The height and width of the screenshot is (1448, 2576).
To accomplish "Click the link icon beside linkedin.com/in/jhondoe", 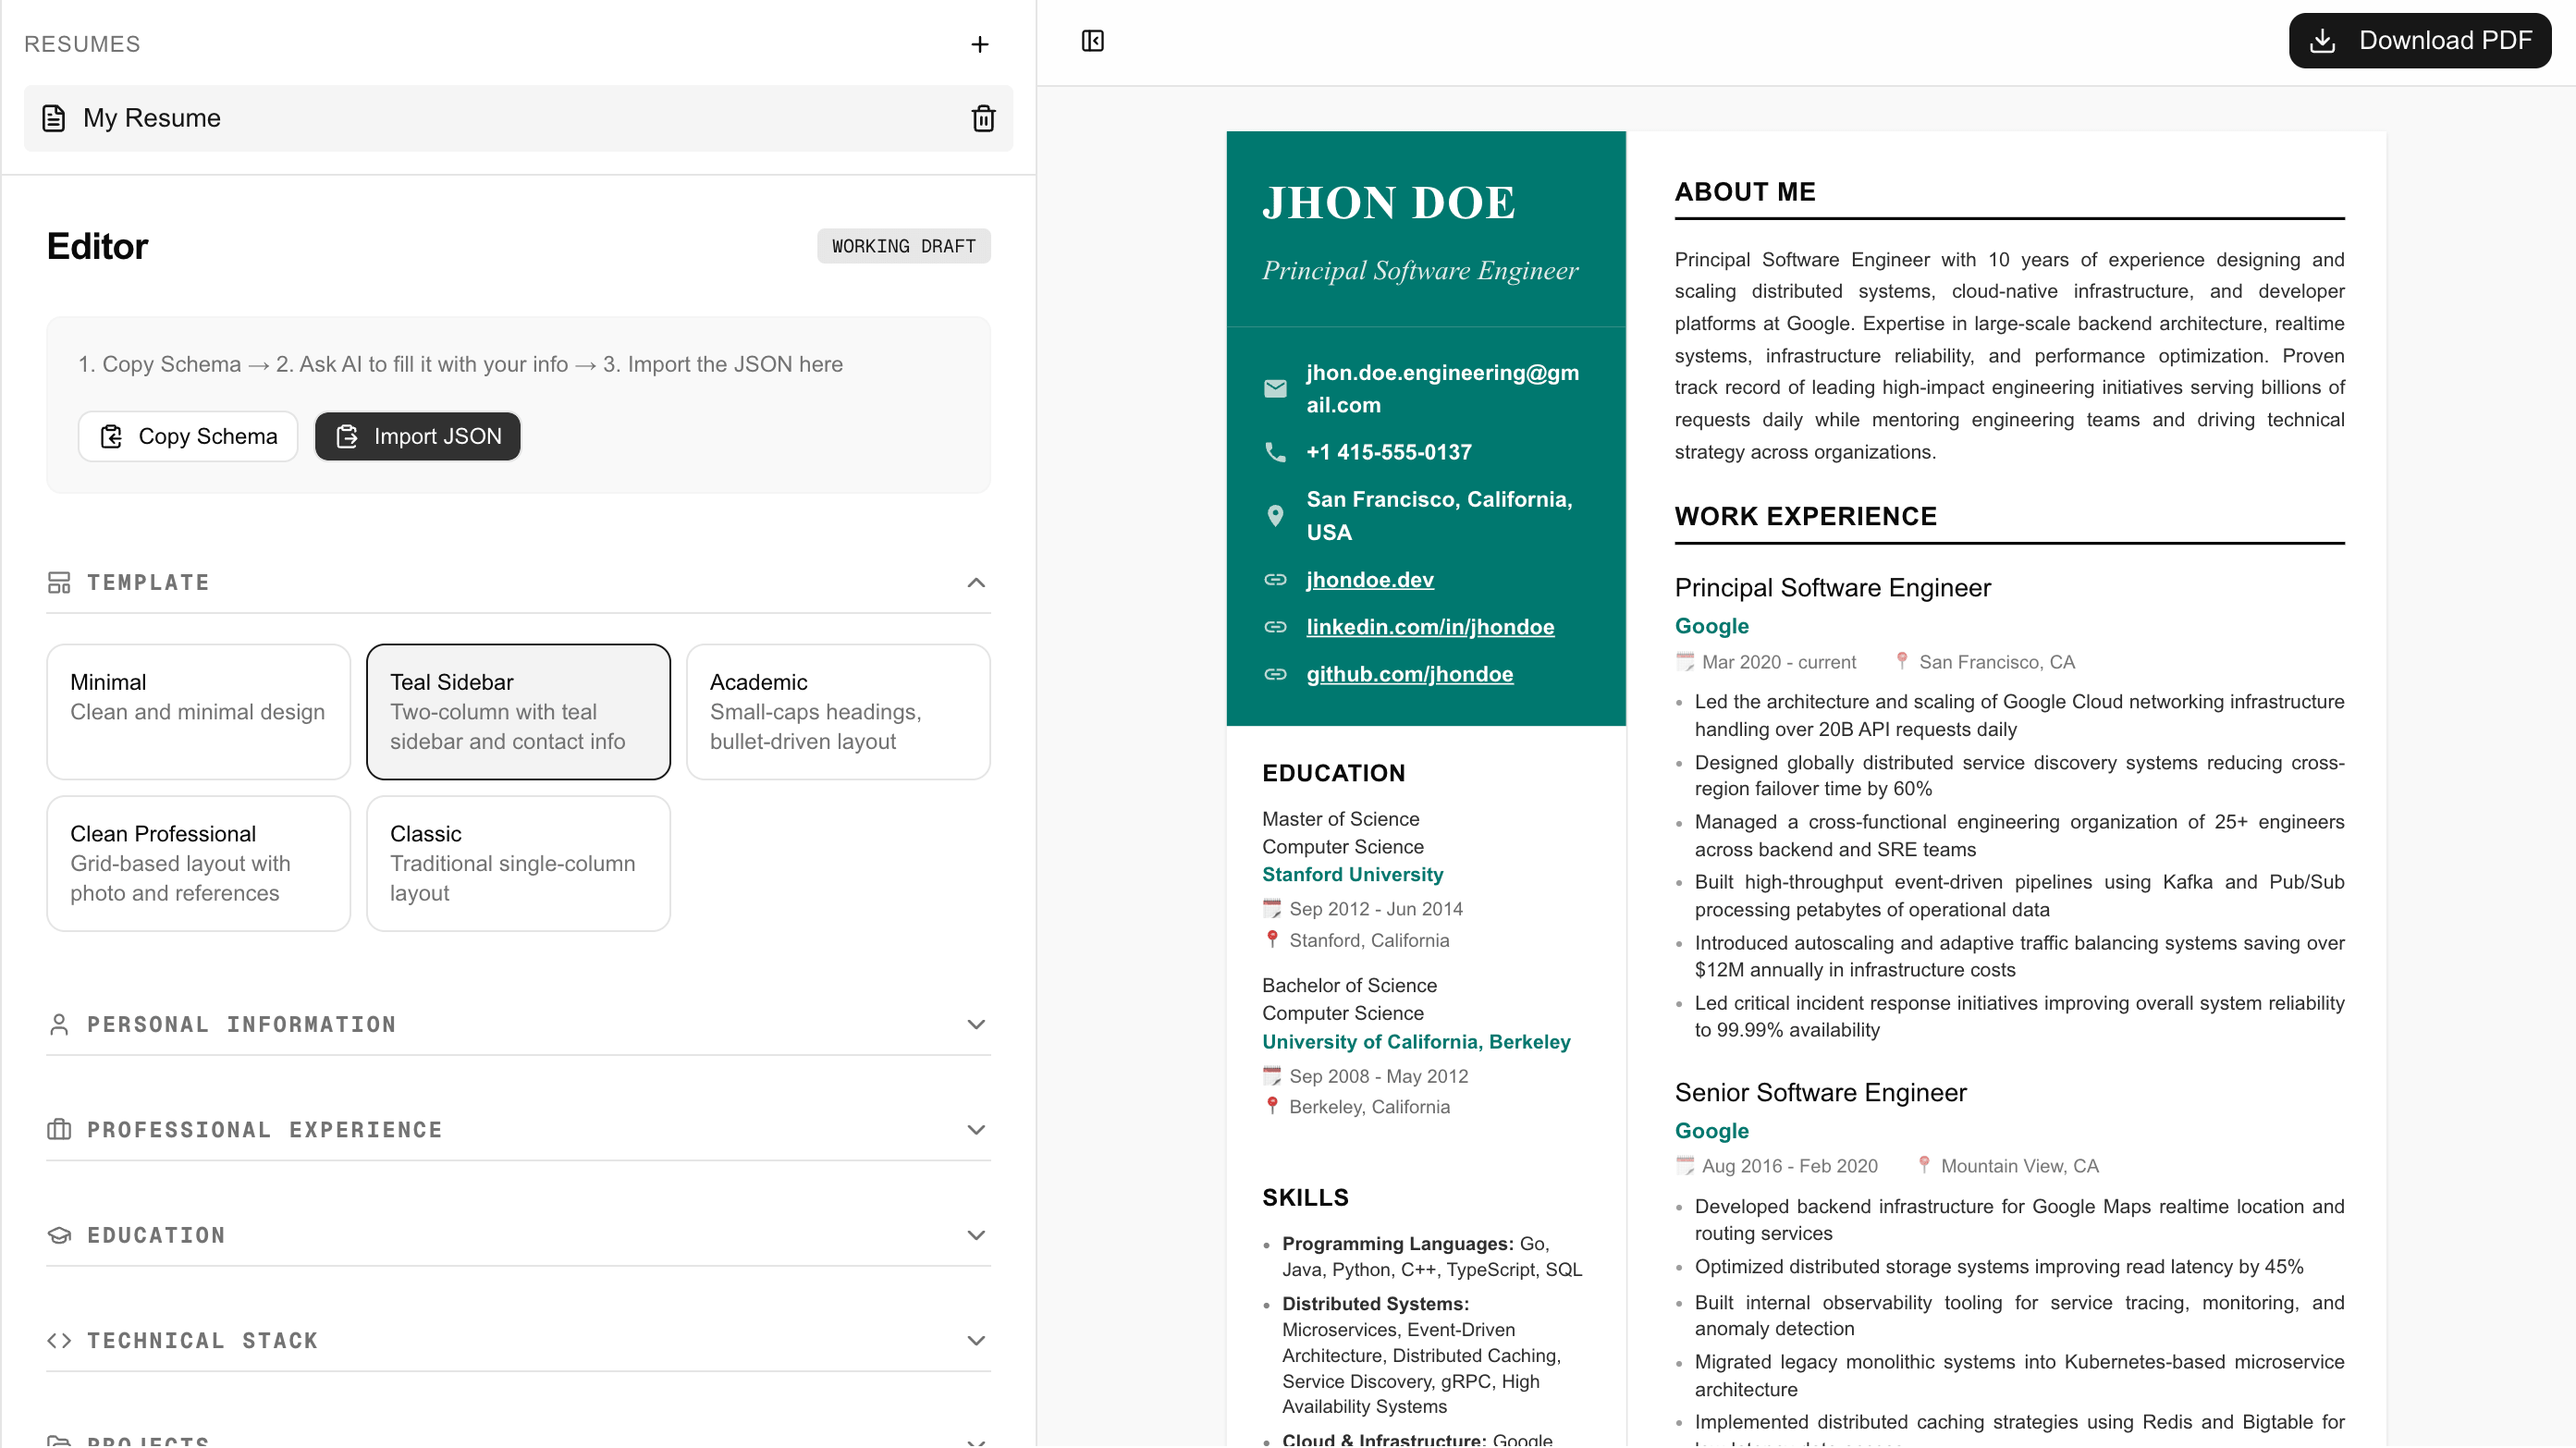I will click(1275, 627).
